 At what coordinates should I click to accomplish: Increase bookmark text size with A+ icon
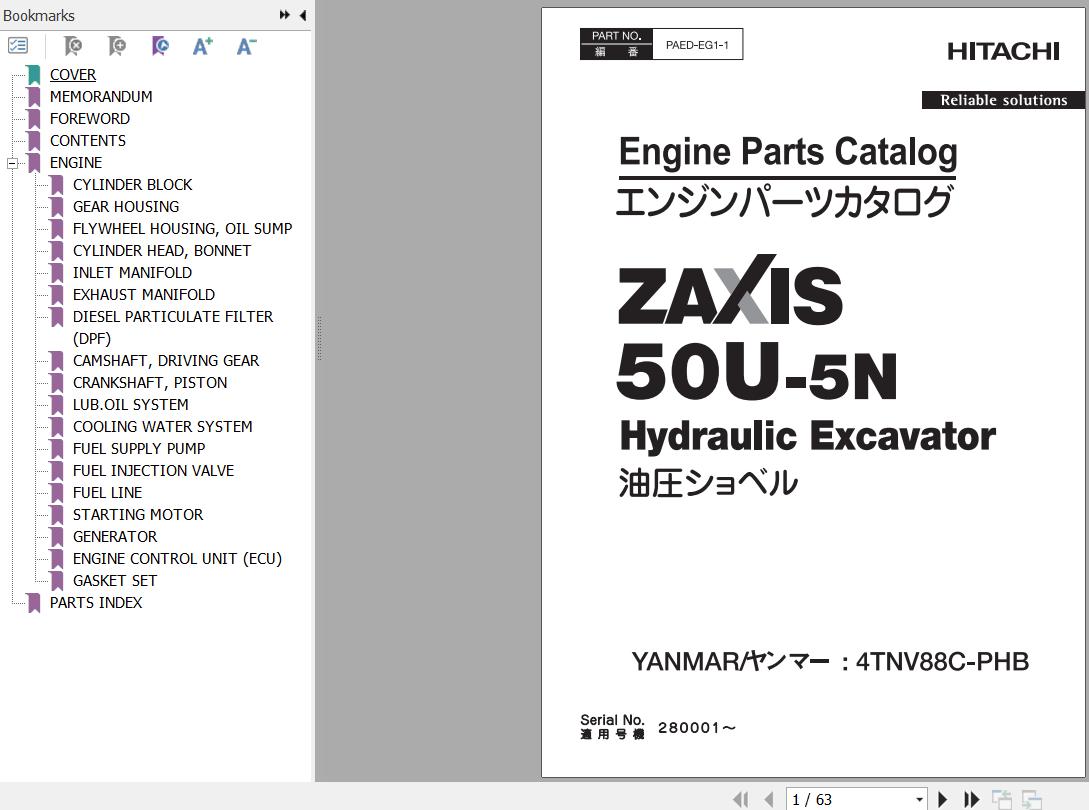[x=202, y=46]
